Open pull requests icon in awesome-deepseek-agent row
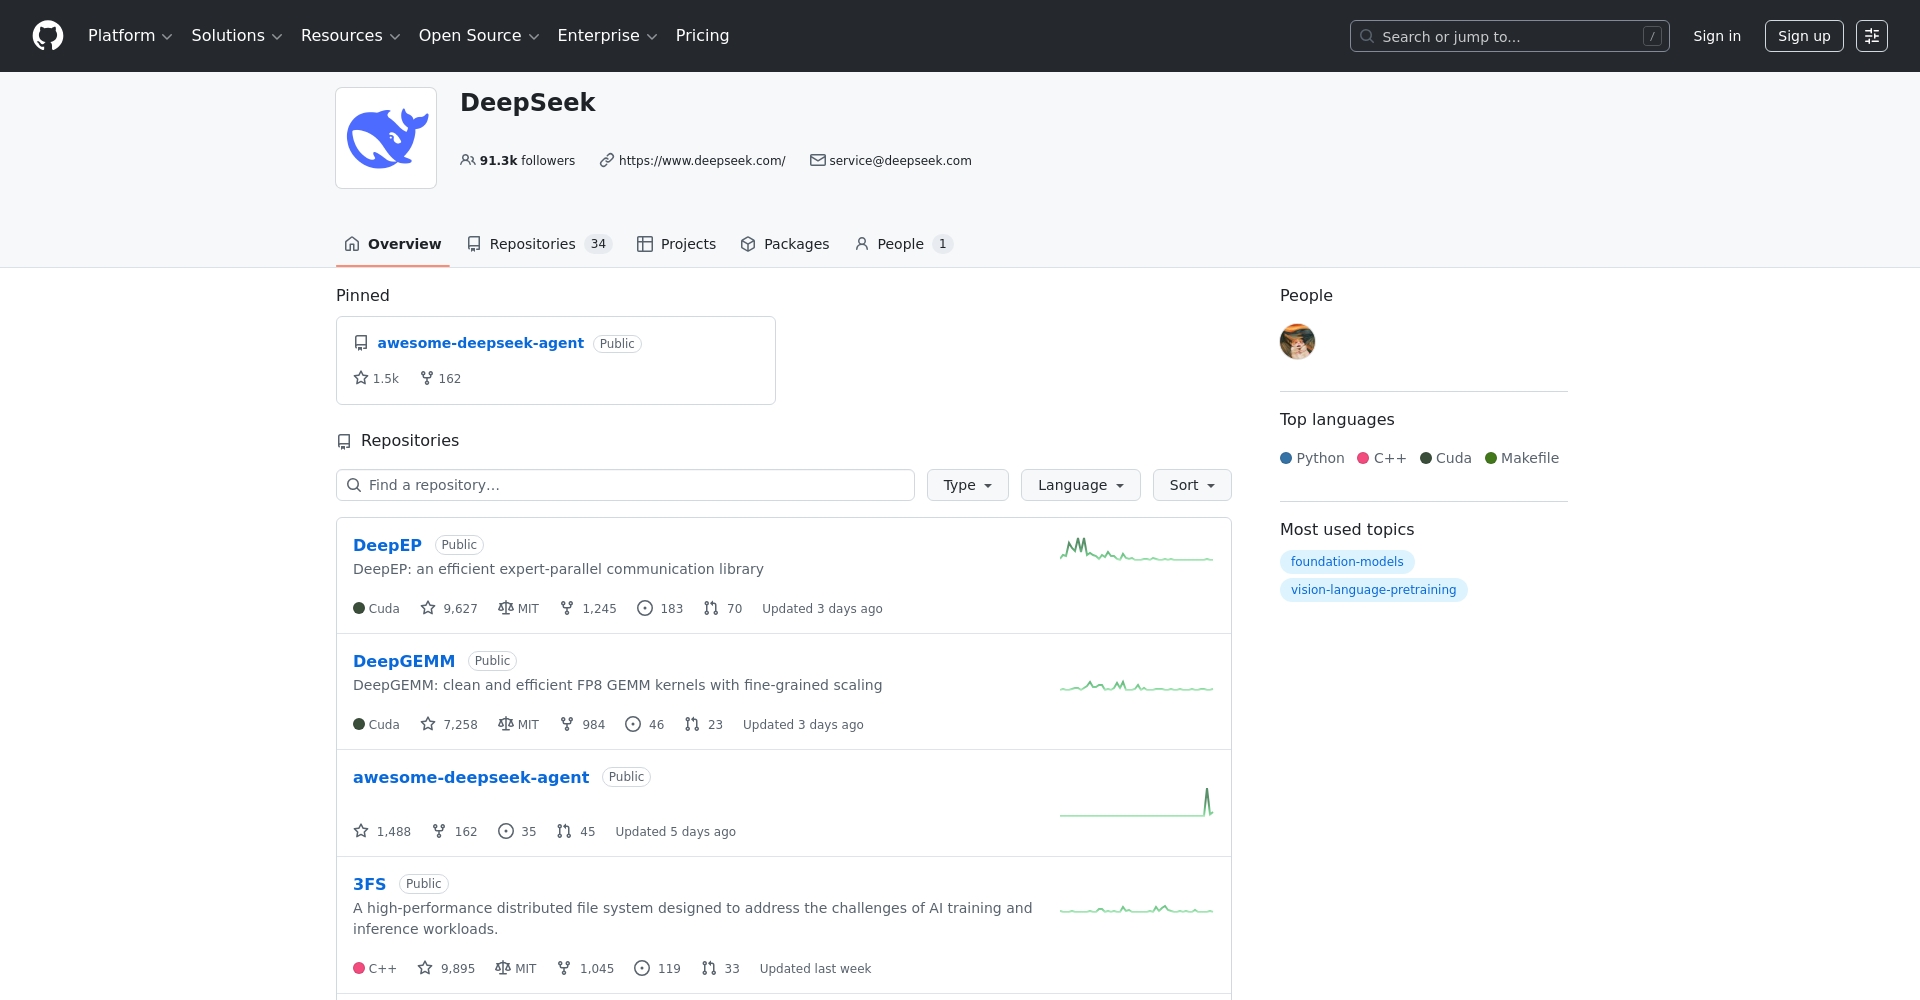This screenshot has height=1000, width=1920. (x=564, y=831)
